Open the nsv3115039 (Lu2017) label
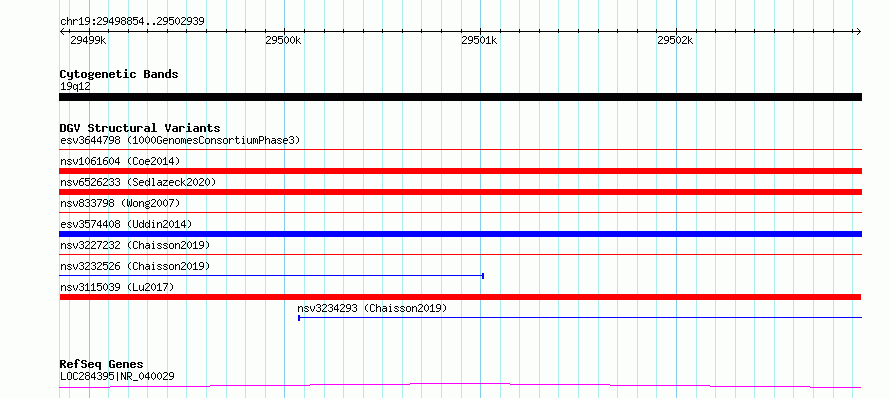Image resolution: width=890 pixels, height=398 pixels. [x=117, y=287]
